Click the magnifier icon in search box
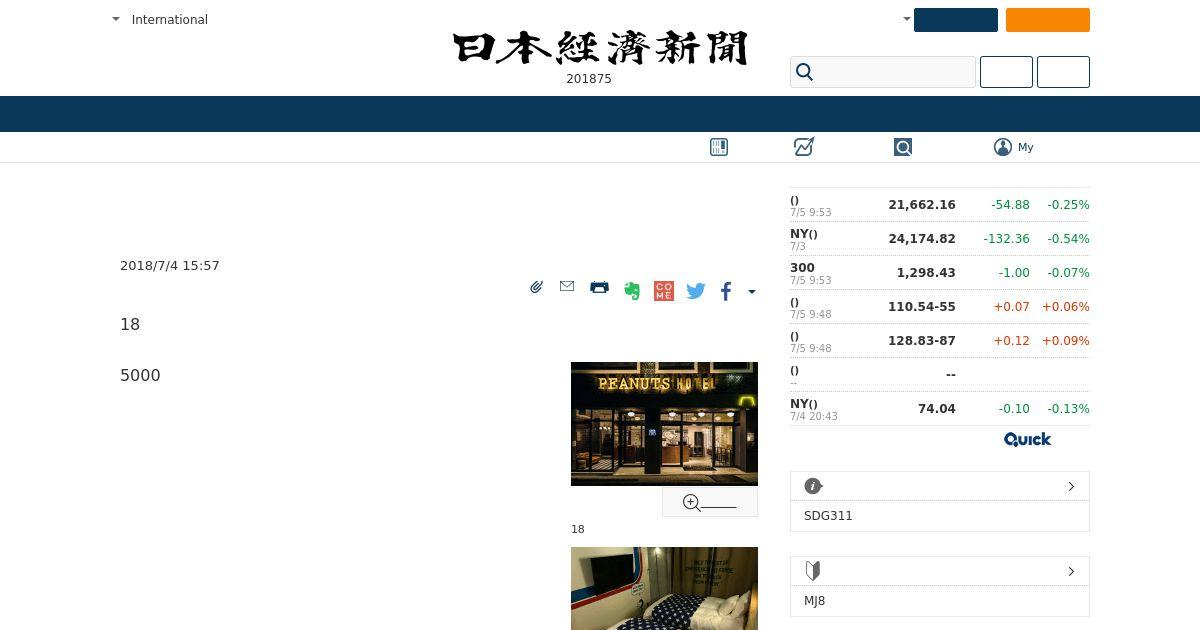 click(x=805, y=72)
